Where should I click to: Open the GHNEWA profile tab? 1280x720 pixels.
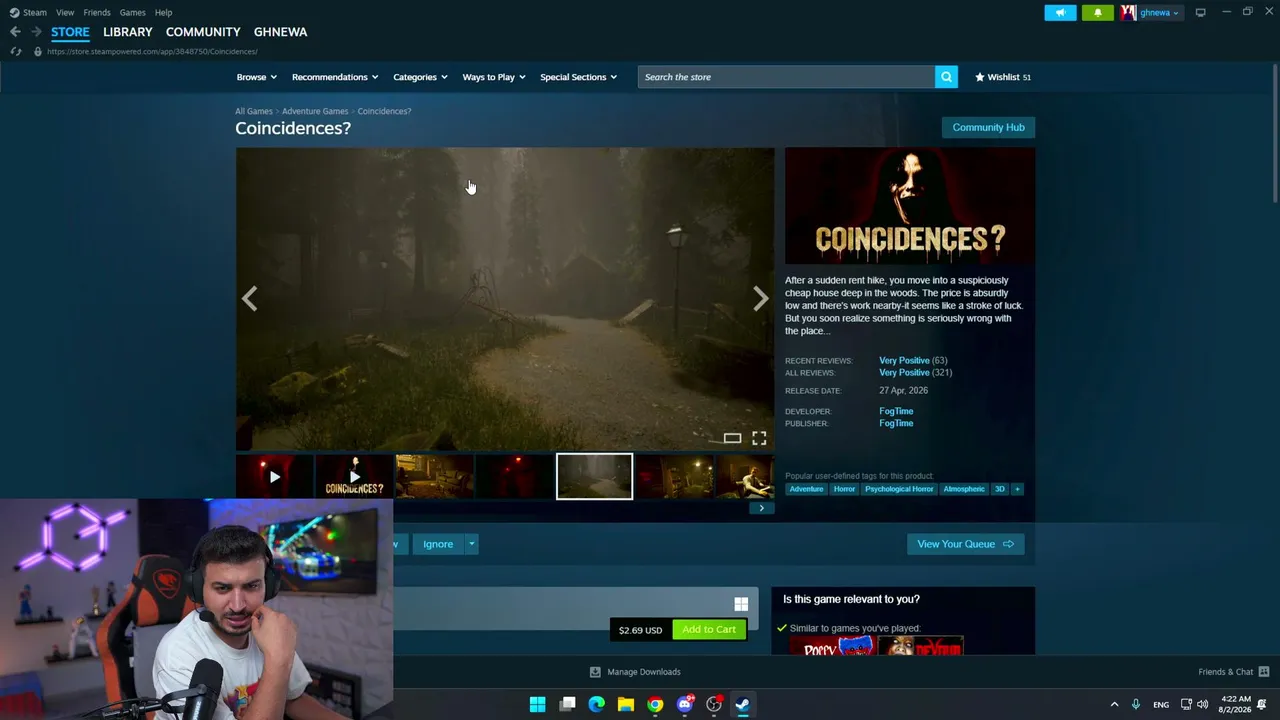click(x=280, y=32)
